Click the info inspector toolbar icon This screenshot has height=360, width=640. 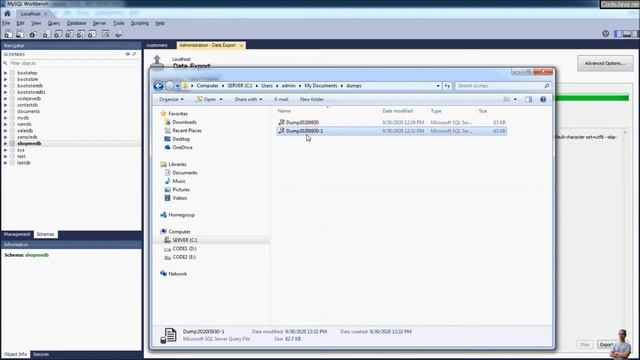click(x=32, y=34)
